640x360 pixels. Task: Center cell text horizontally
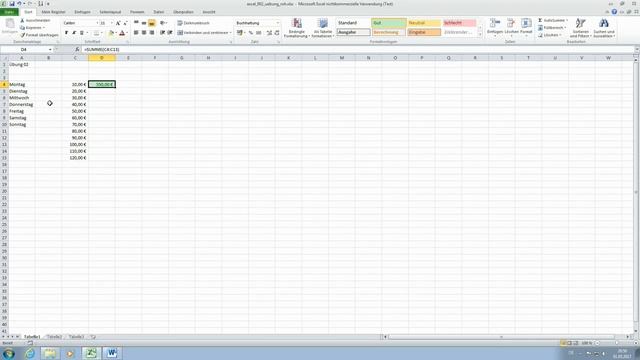tap(144, 33)
